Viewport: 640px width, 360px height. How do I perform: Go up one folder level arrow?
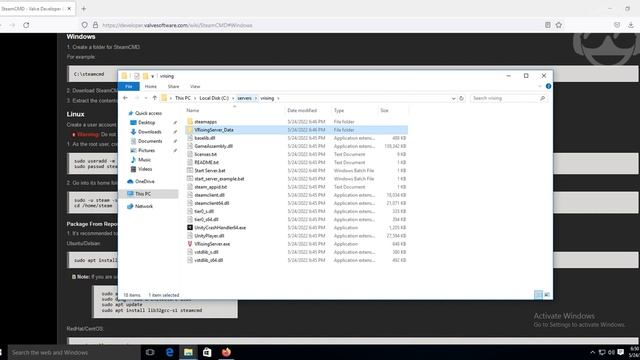pyautogui.click(x=155, y=98)
